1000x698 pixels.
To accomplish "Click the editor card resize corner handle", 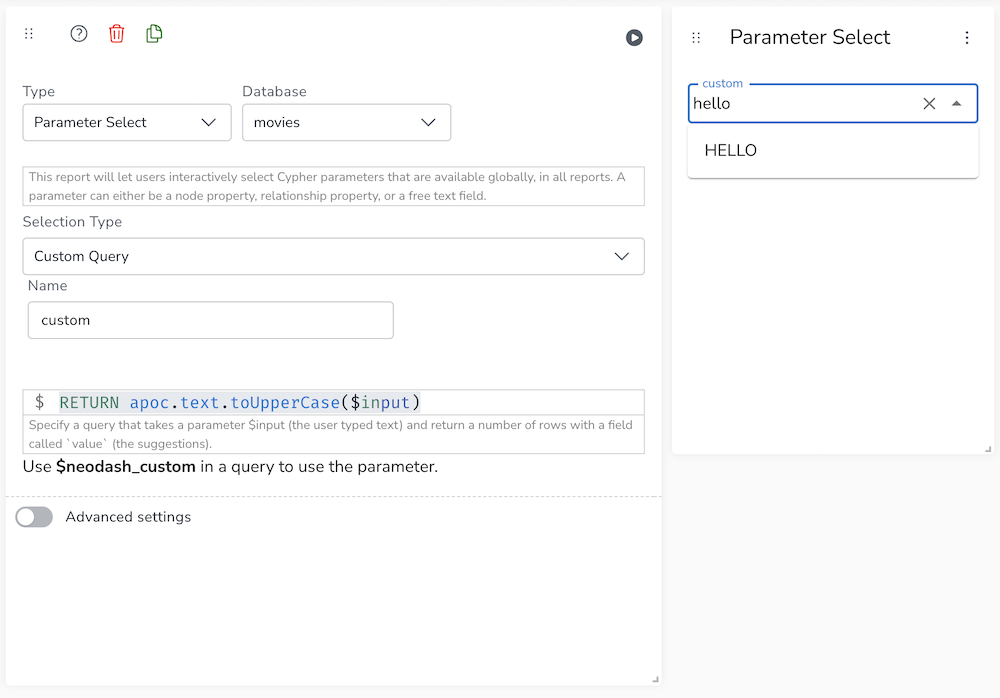I will point(655,679).
